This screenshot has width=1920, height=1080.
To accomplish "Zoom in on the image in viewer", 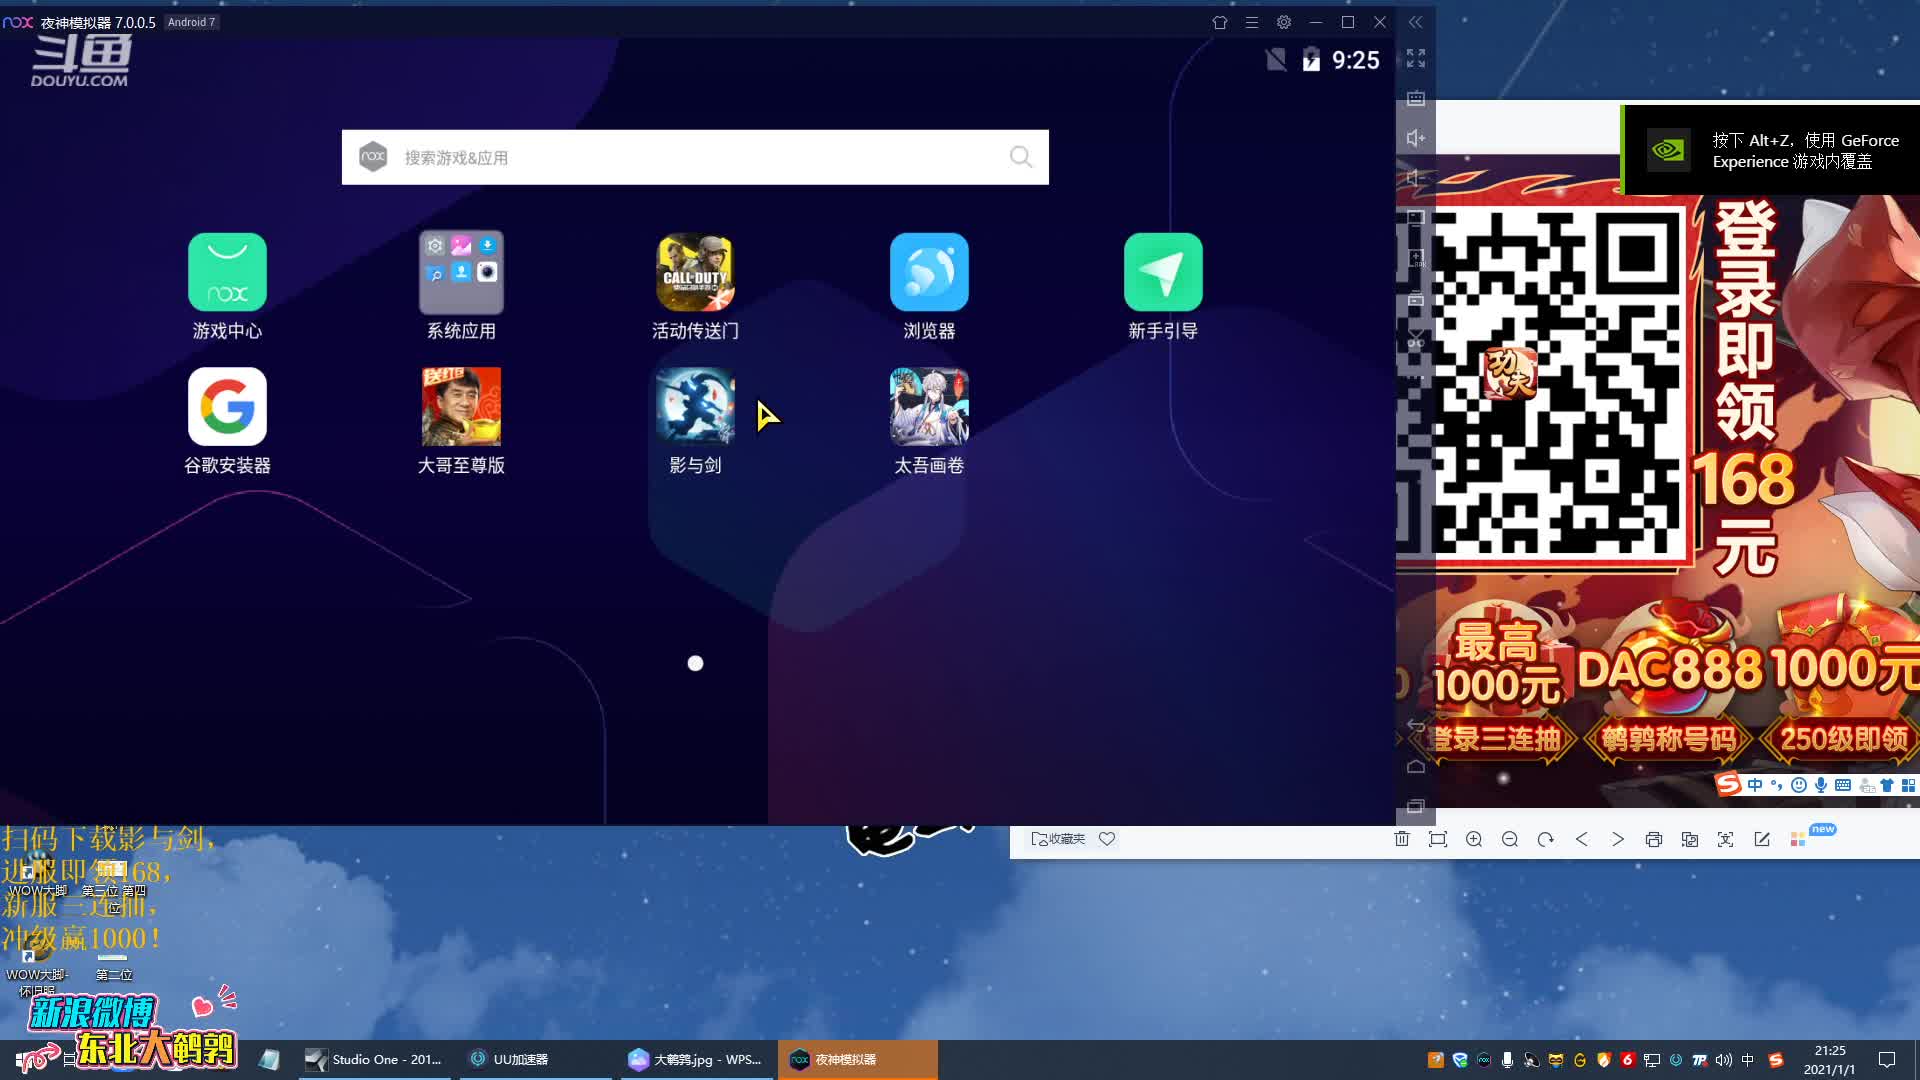I will 1474,839.
